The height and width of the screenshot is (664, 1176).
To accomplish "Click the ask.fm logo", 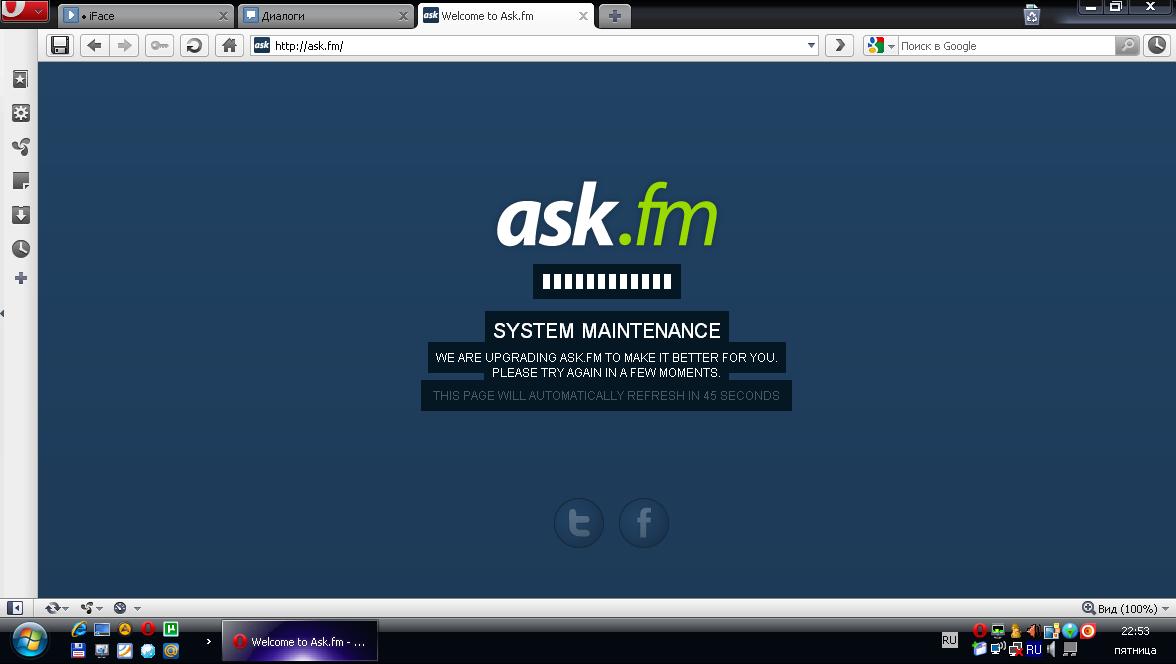I will click(607, 215).
